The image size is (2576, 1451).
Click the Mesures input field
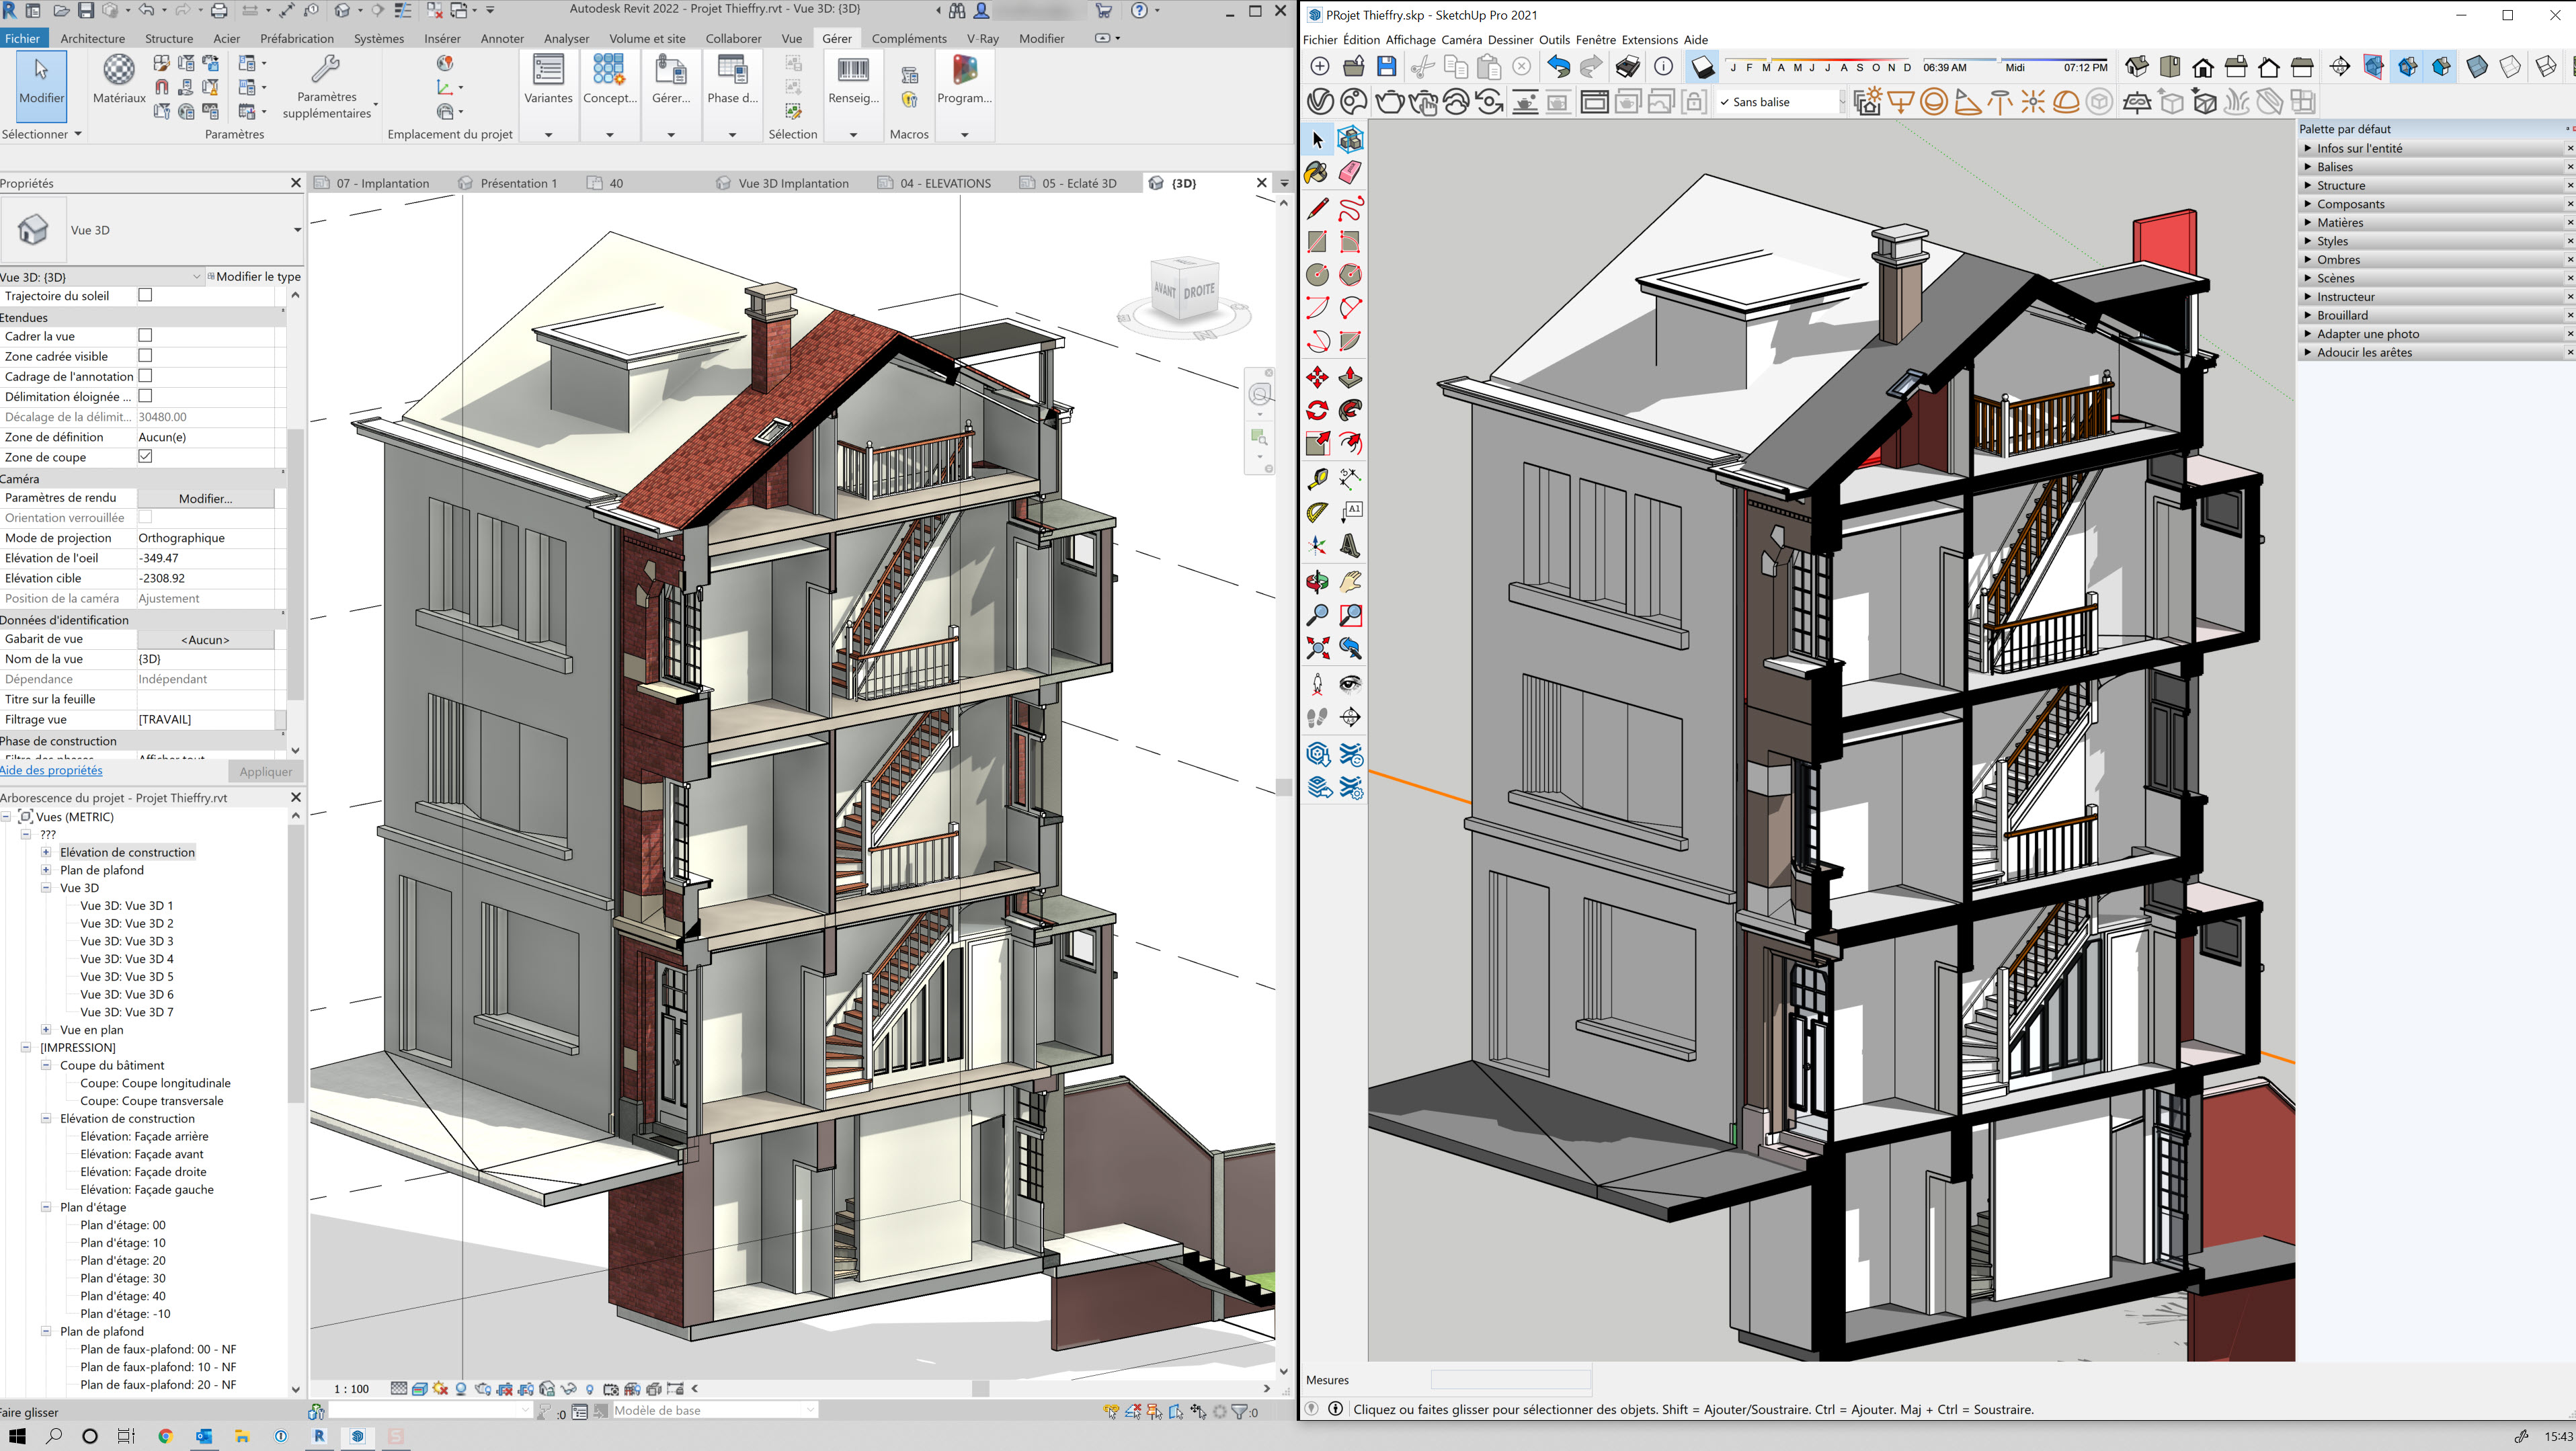pyautogui.click(x=1510, y=1380)
